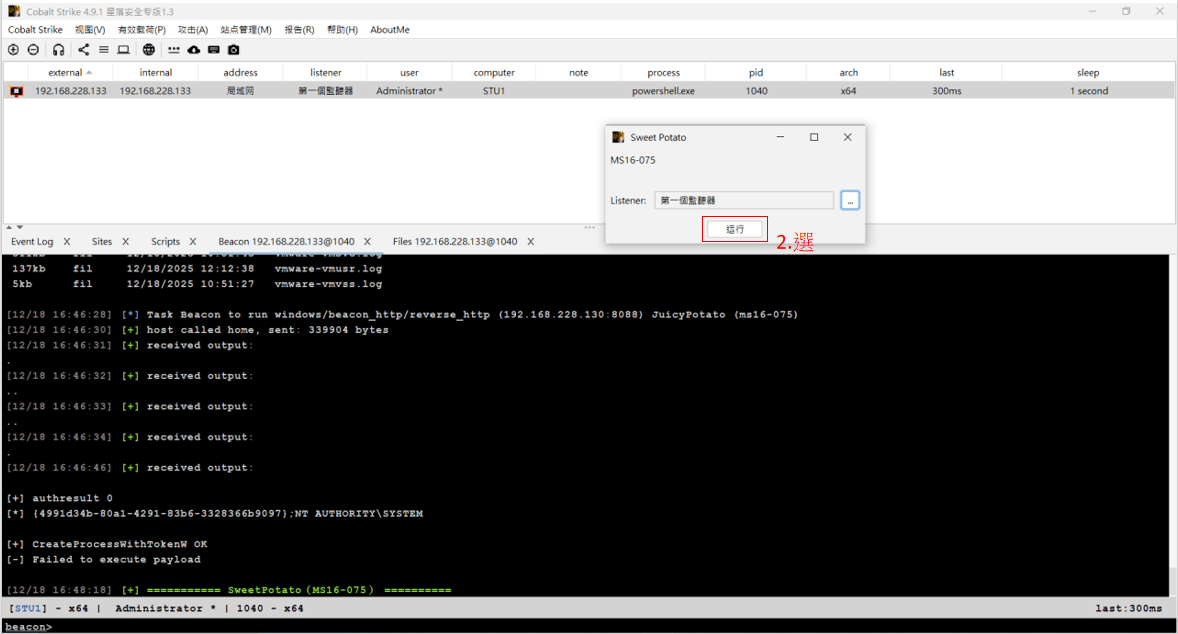Open the 有效載荷(P) menu
1178x634 pixels.
coord(142,30)
